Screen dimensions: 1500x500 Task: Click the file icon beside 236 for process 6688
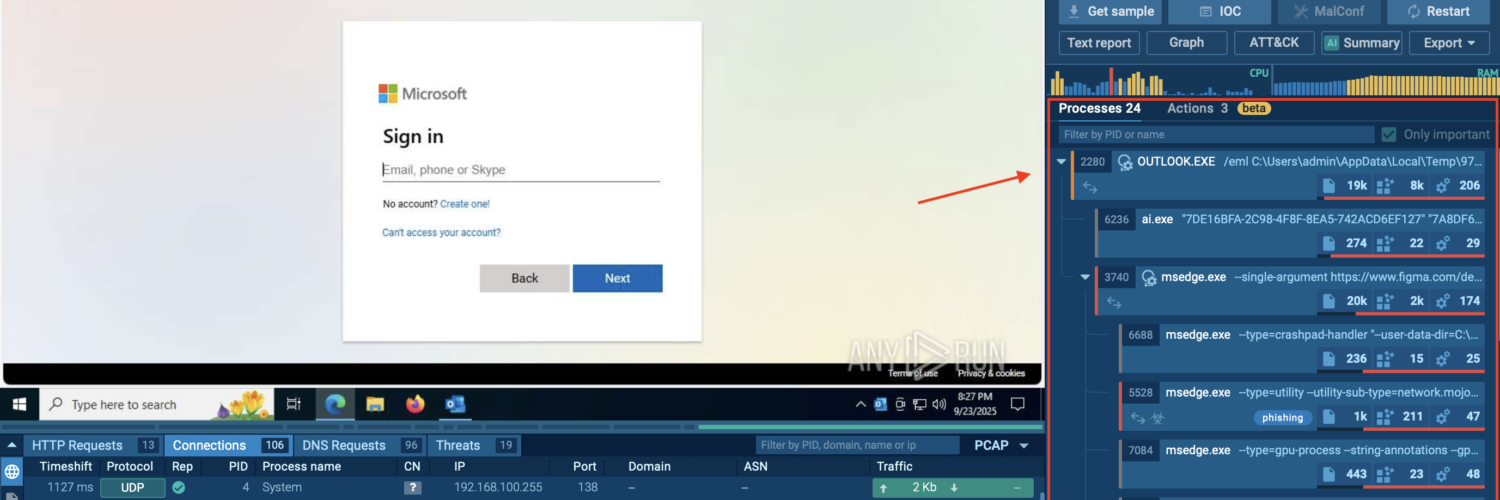click(1329, 359)
